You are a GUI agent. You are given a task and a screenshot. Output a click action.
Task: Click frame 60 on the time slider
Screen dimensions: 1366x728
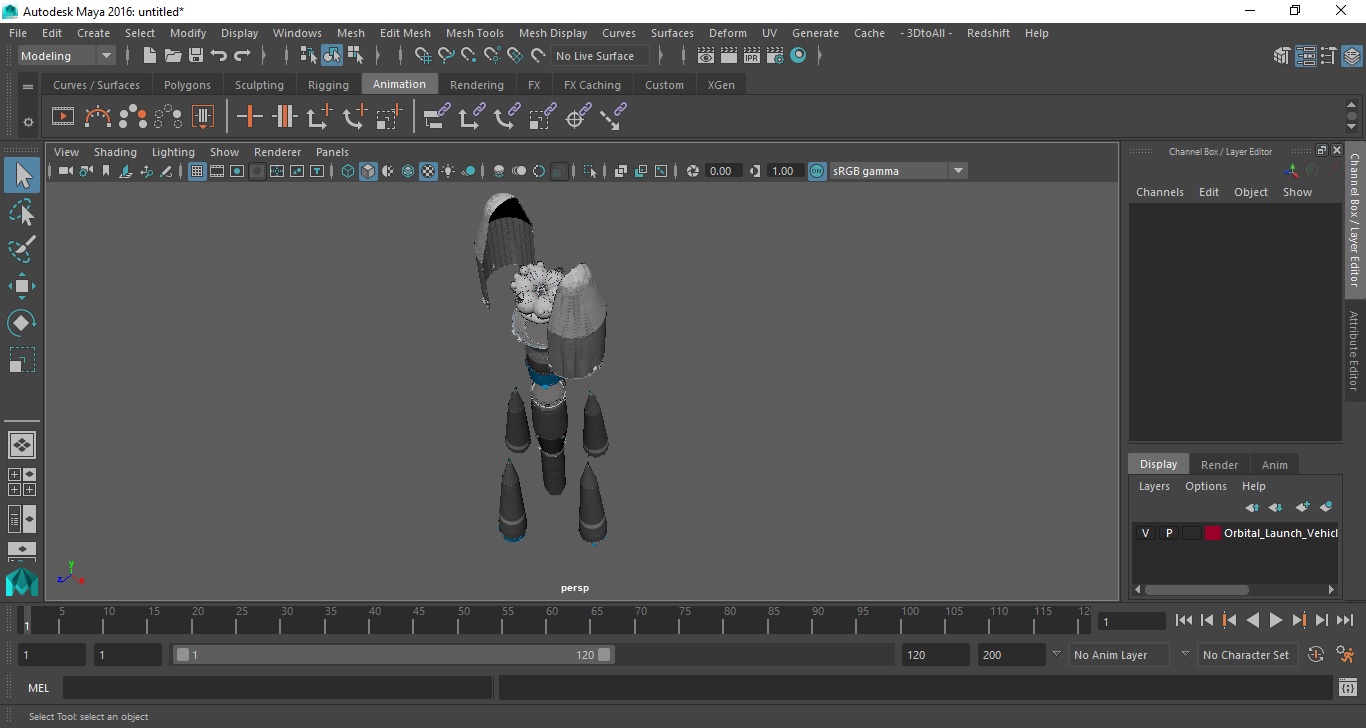click(x=552, y=620)
